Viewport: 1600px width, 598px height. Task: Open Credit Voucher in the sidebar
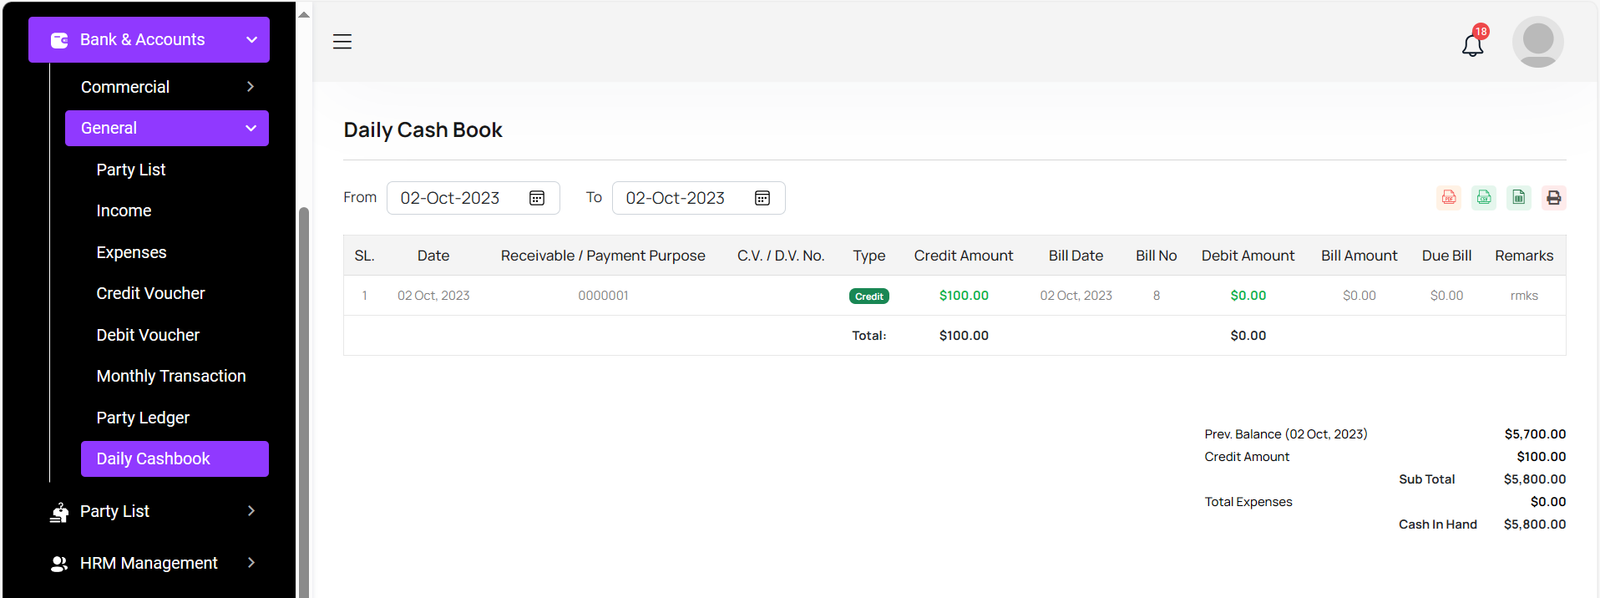150,293
